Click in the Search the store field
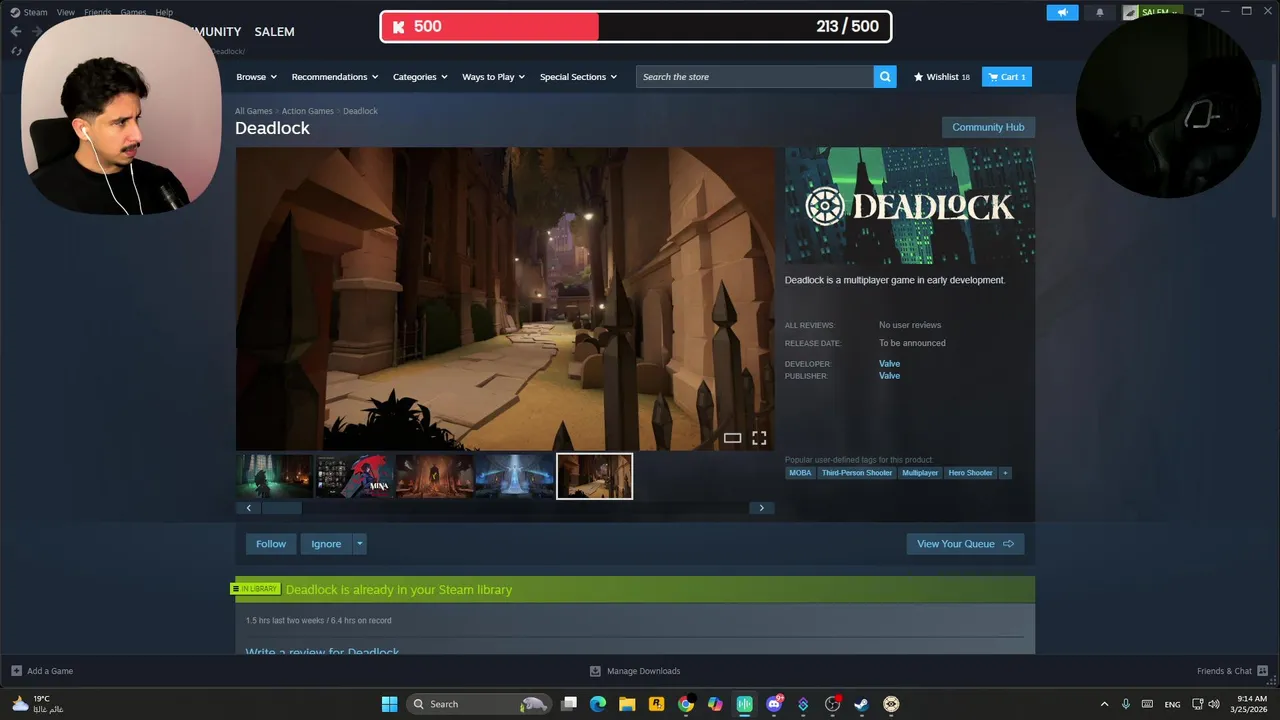 755,77
